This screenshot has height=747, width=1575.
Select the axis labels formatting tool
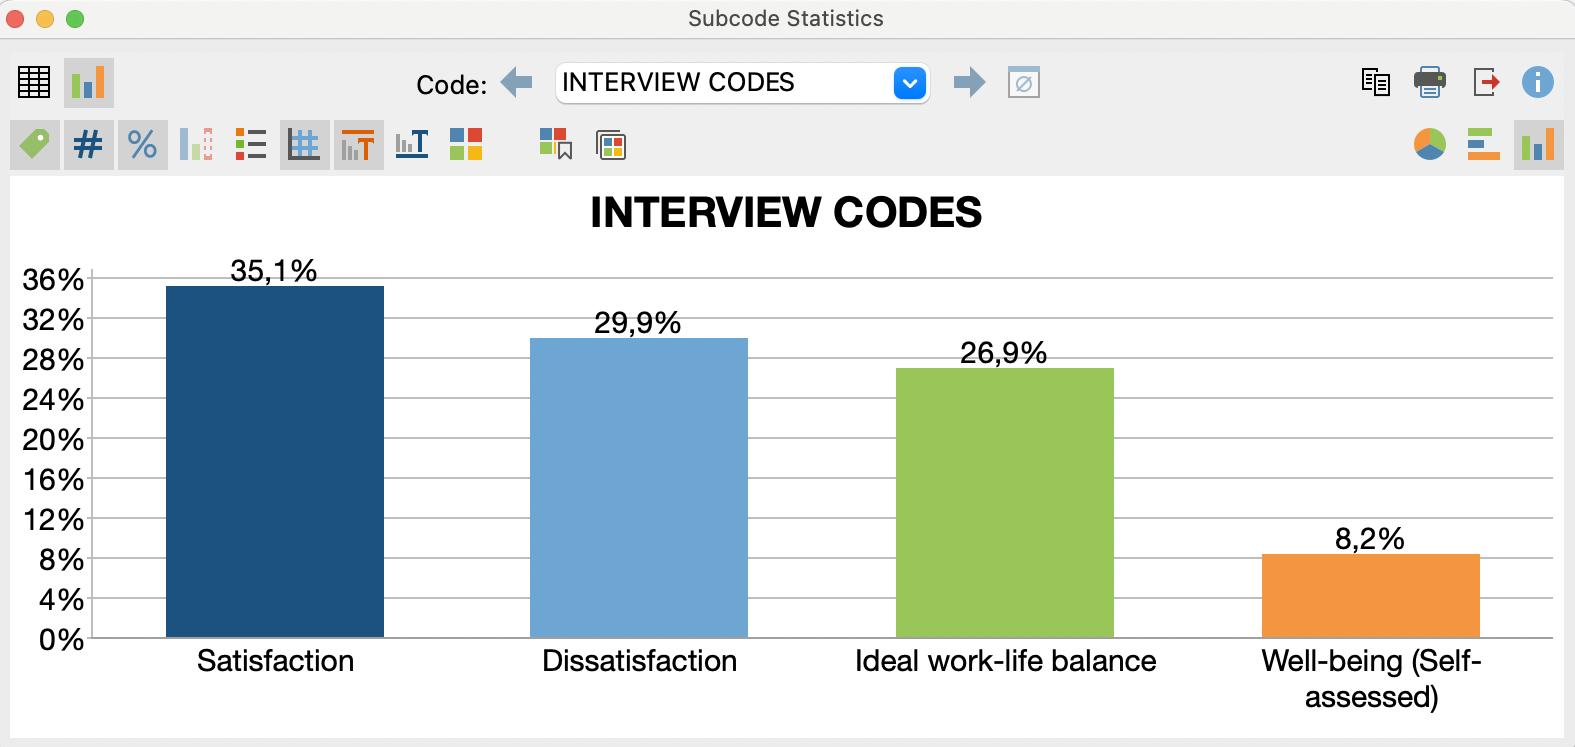(411, 144)
